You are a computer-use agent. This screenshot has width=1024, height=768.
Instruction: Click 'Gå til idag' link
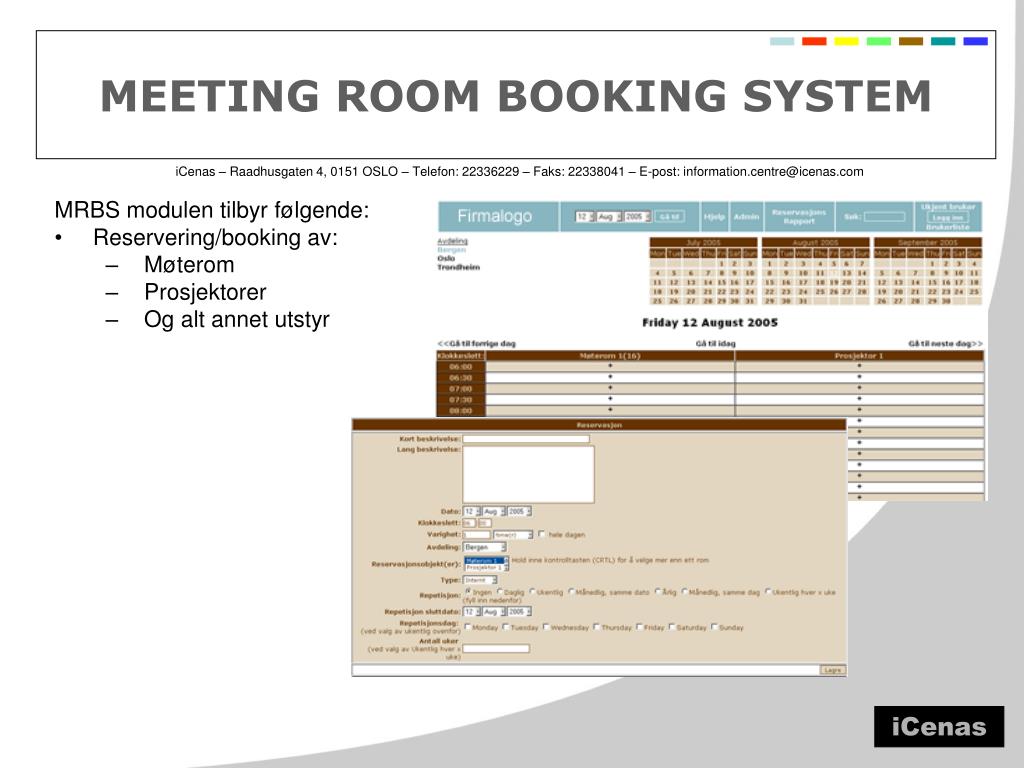pos(715,344)
